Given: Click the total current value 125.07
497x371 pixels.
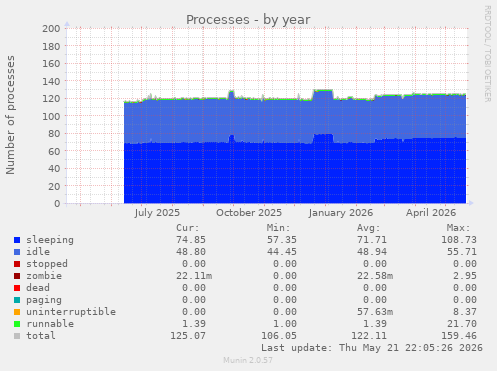Looking at the screenshot, I should (188, 336).
